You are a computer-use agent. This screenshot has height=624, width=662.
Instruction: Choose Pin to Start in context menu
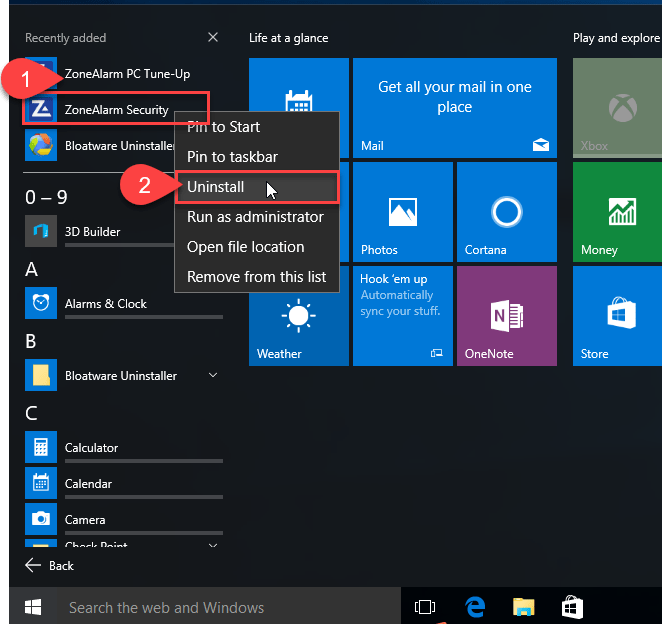tap(257, 127)
